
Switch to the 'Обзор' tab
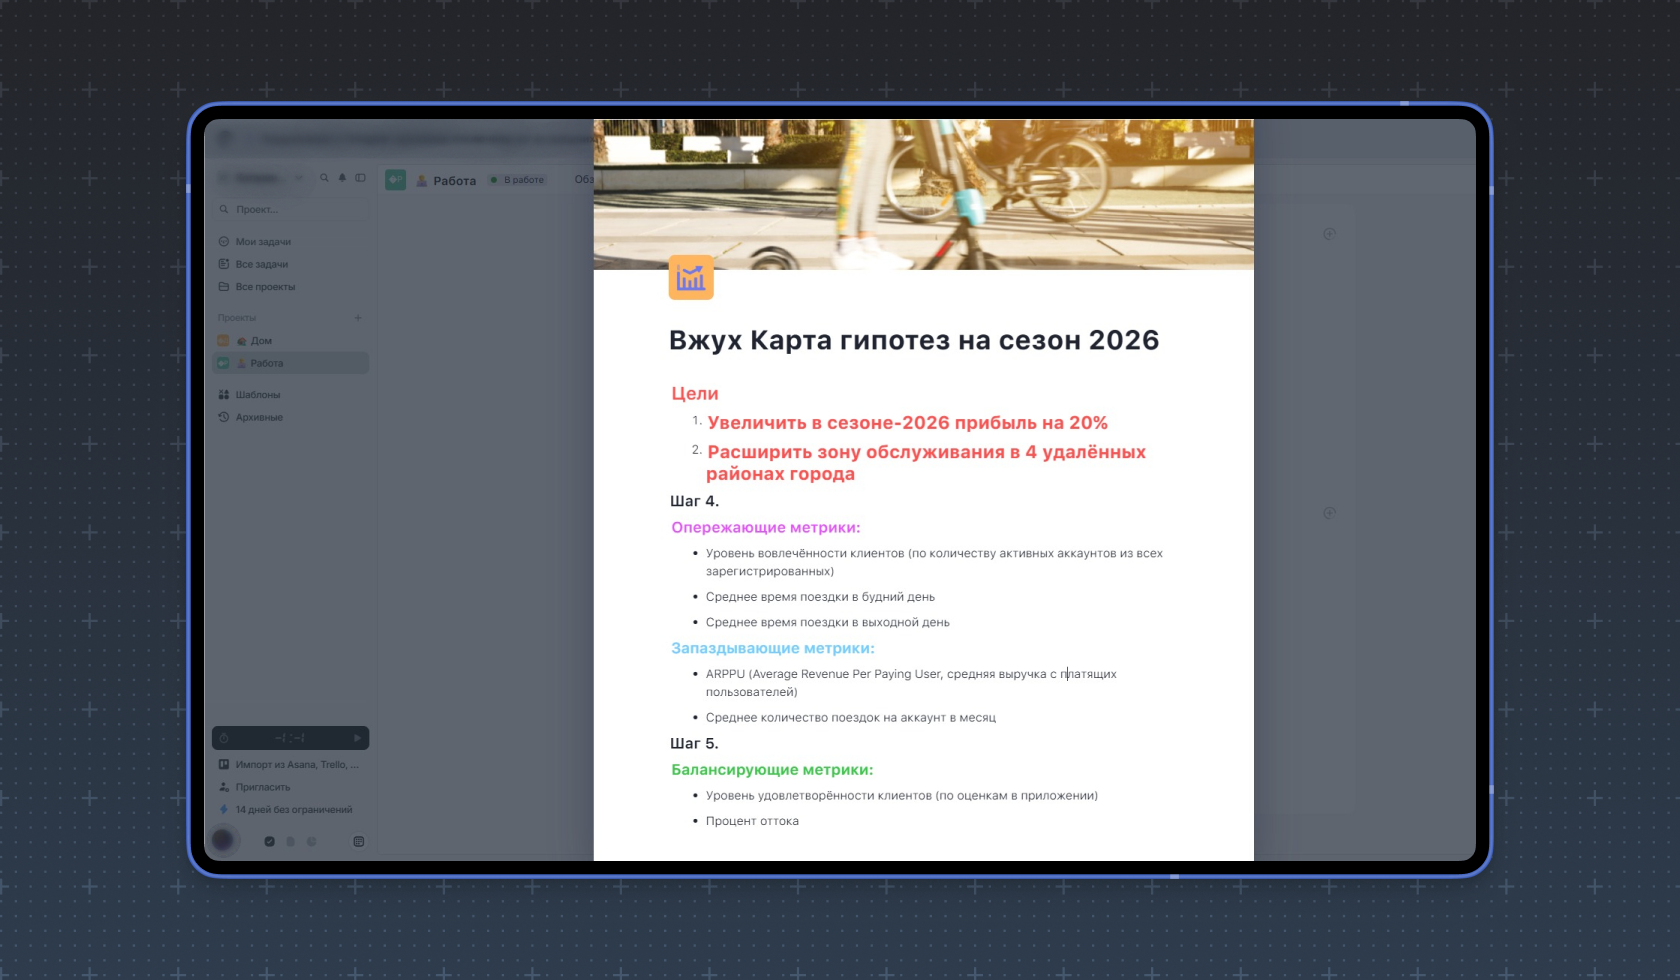(583, 180)
